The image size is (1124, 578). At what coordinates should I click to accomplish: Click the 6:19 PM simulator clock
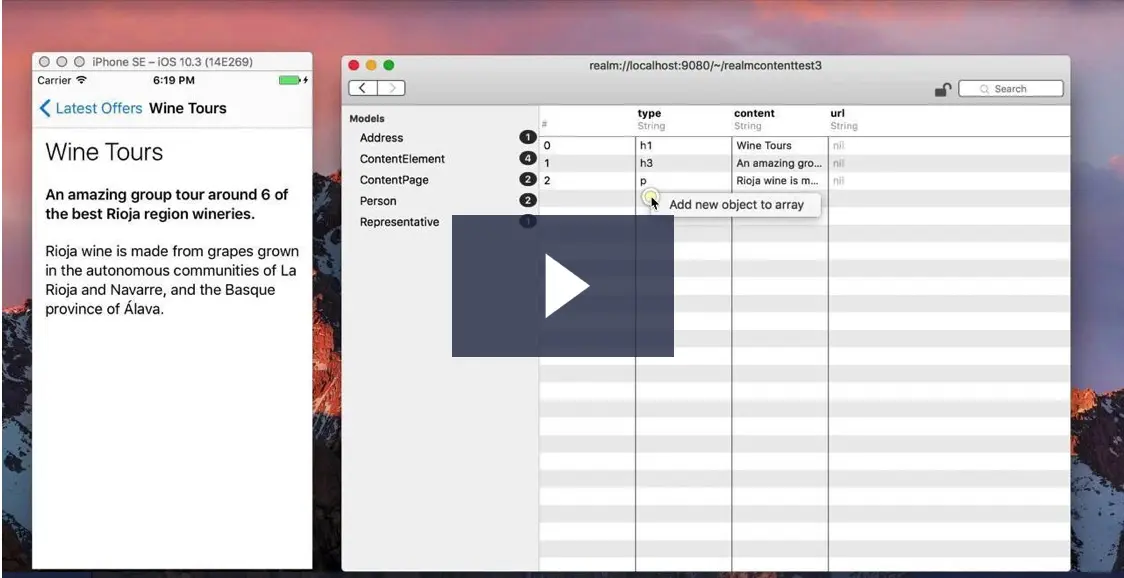point(173,80)
